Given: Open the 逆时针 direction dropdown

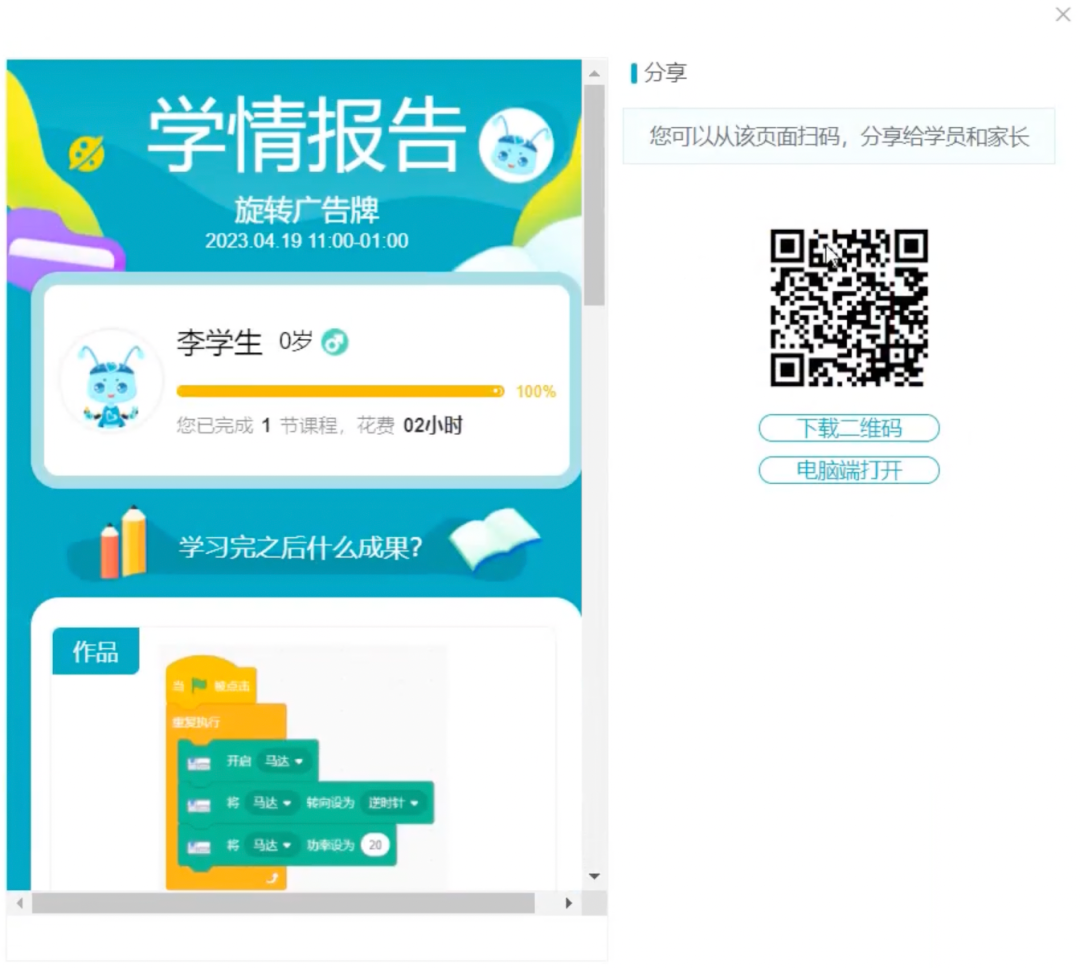Looking at the screenshot, I should [x=392, y=803].
